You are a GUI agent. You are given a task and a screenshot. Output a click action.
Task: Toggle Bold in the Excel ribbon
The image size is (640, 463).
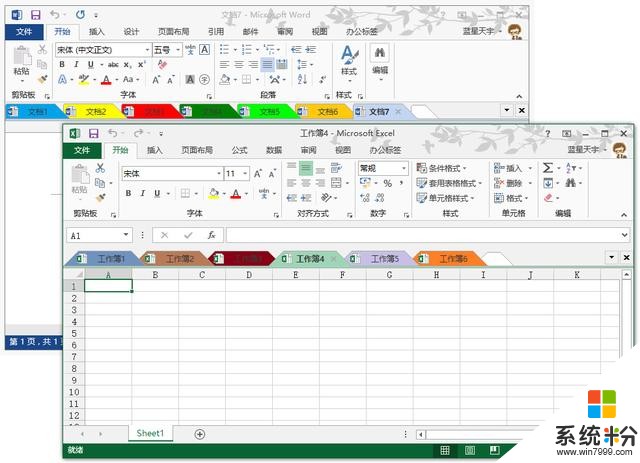(128, 193)
